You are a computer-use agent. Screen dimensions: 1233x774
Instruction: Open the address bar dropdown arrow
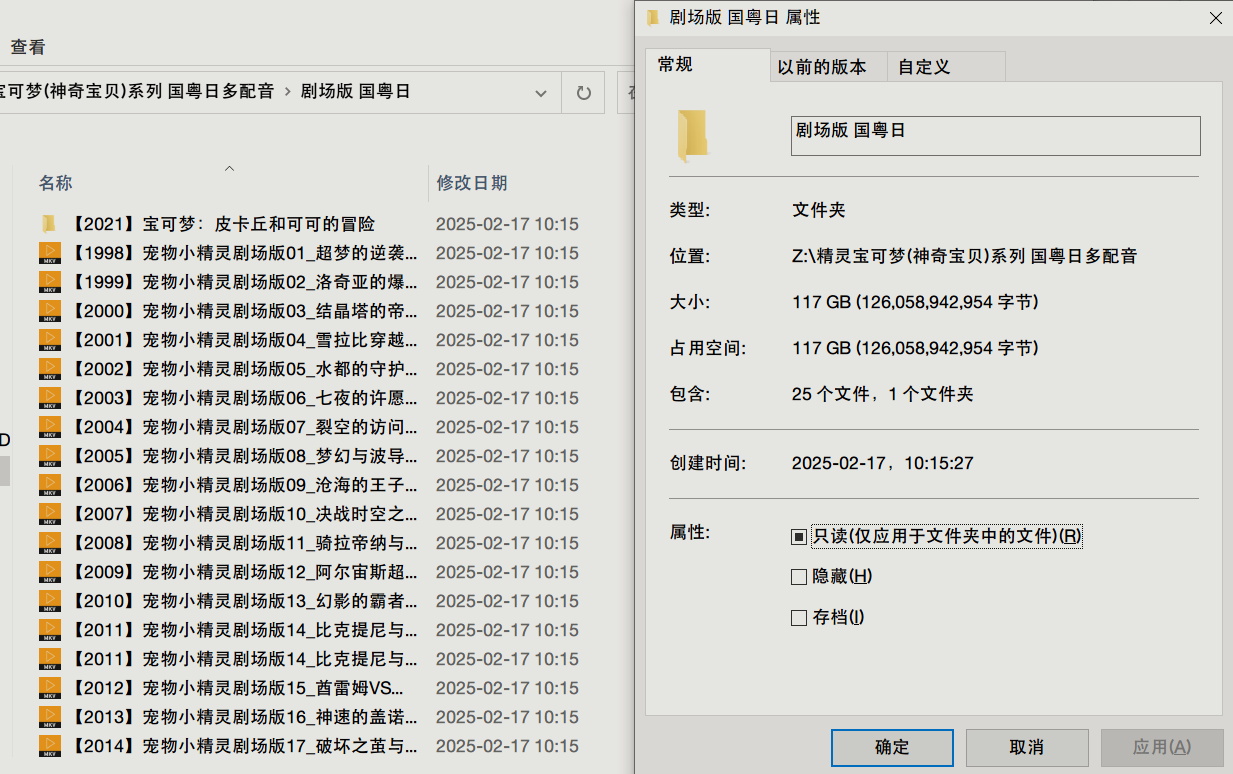point(540,92)
